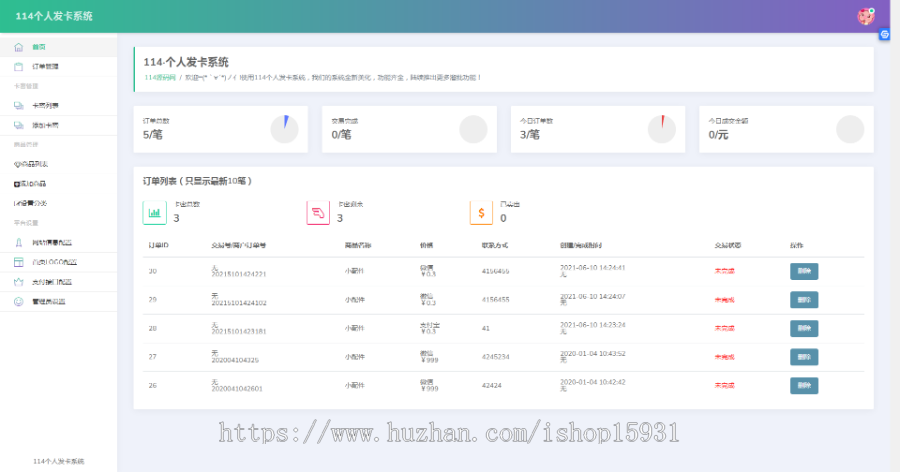Click the green 114 breadcrumb link
The width and height of the screenshot is (900, 472).
pyautogui.click(x=160, y=78)
